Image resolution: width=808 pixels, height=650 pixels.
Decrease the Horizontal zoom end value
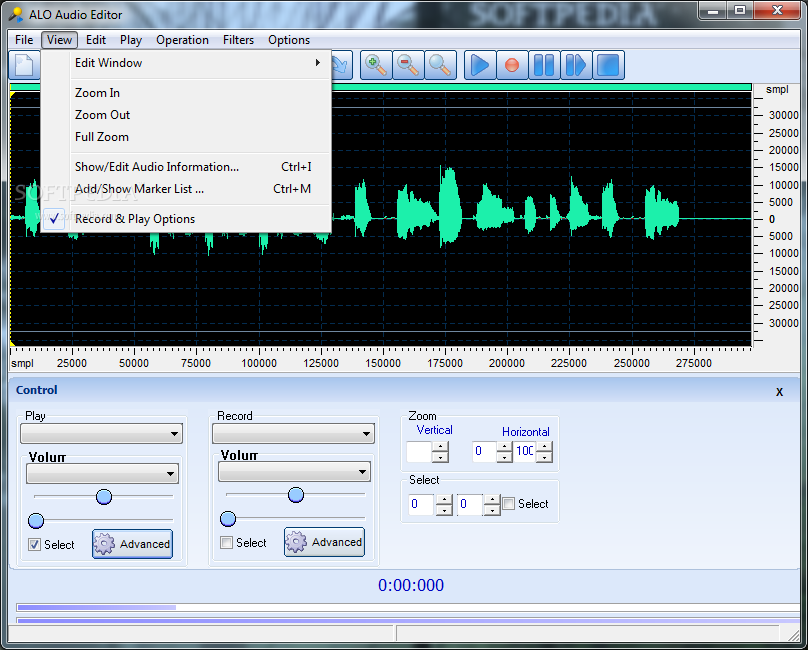[x=545, y=457]
